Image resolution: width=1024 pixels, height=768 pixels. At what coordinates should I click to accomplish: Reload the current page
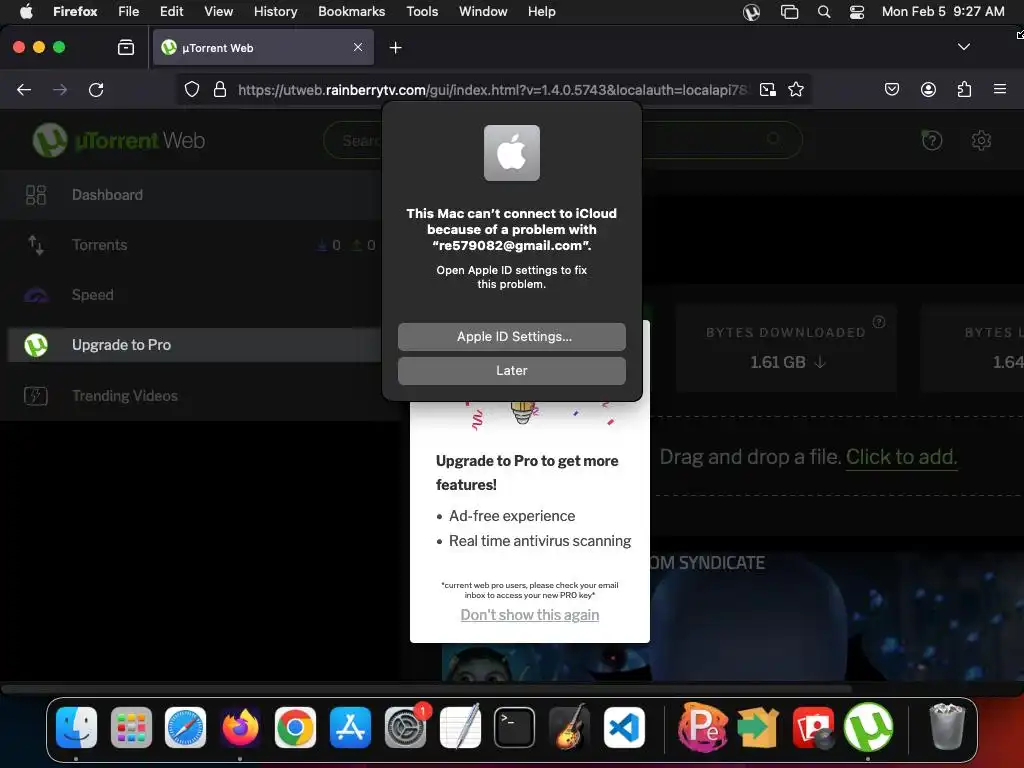96,89
